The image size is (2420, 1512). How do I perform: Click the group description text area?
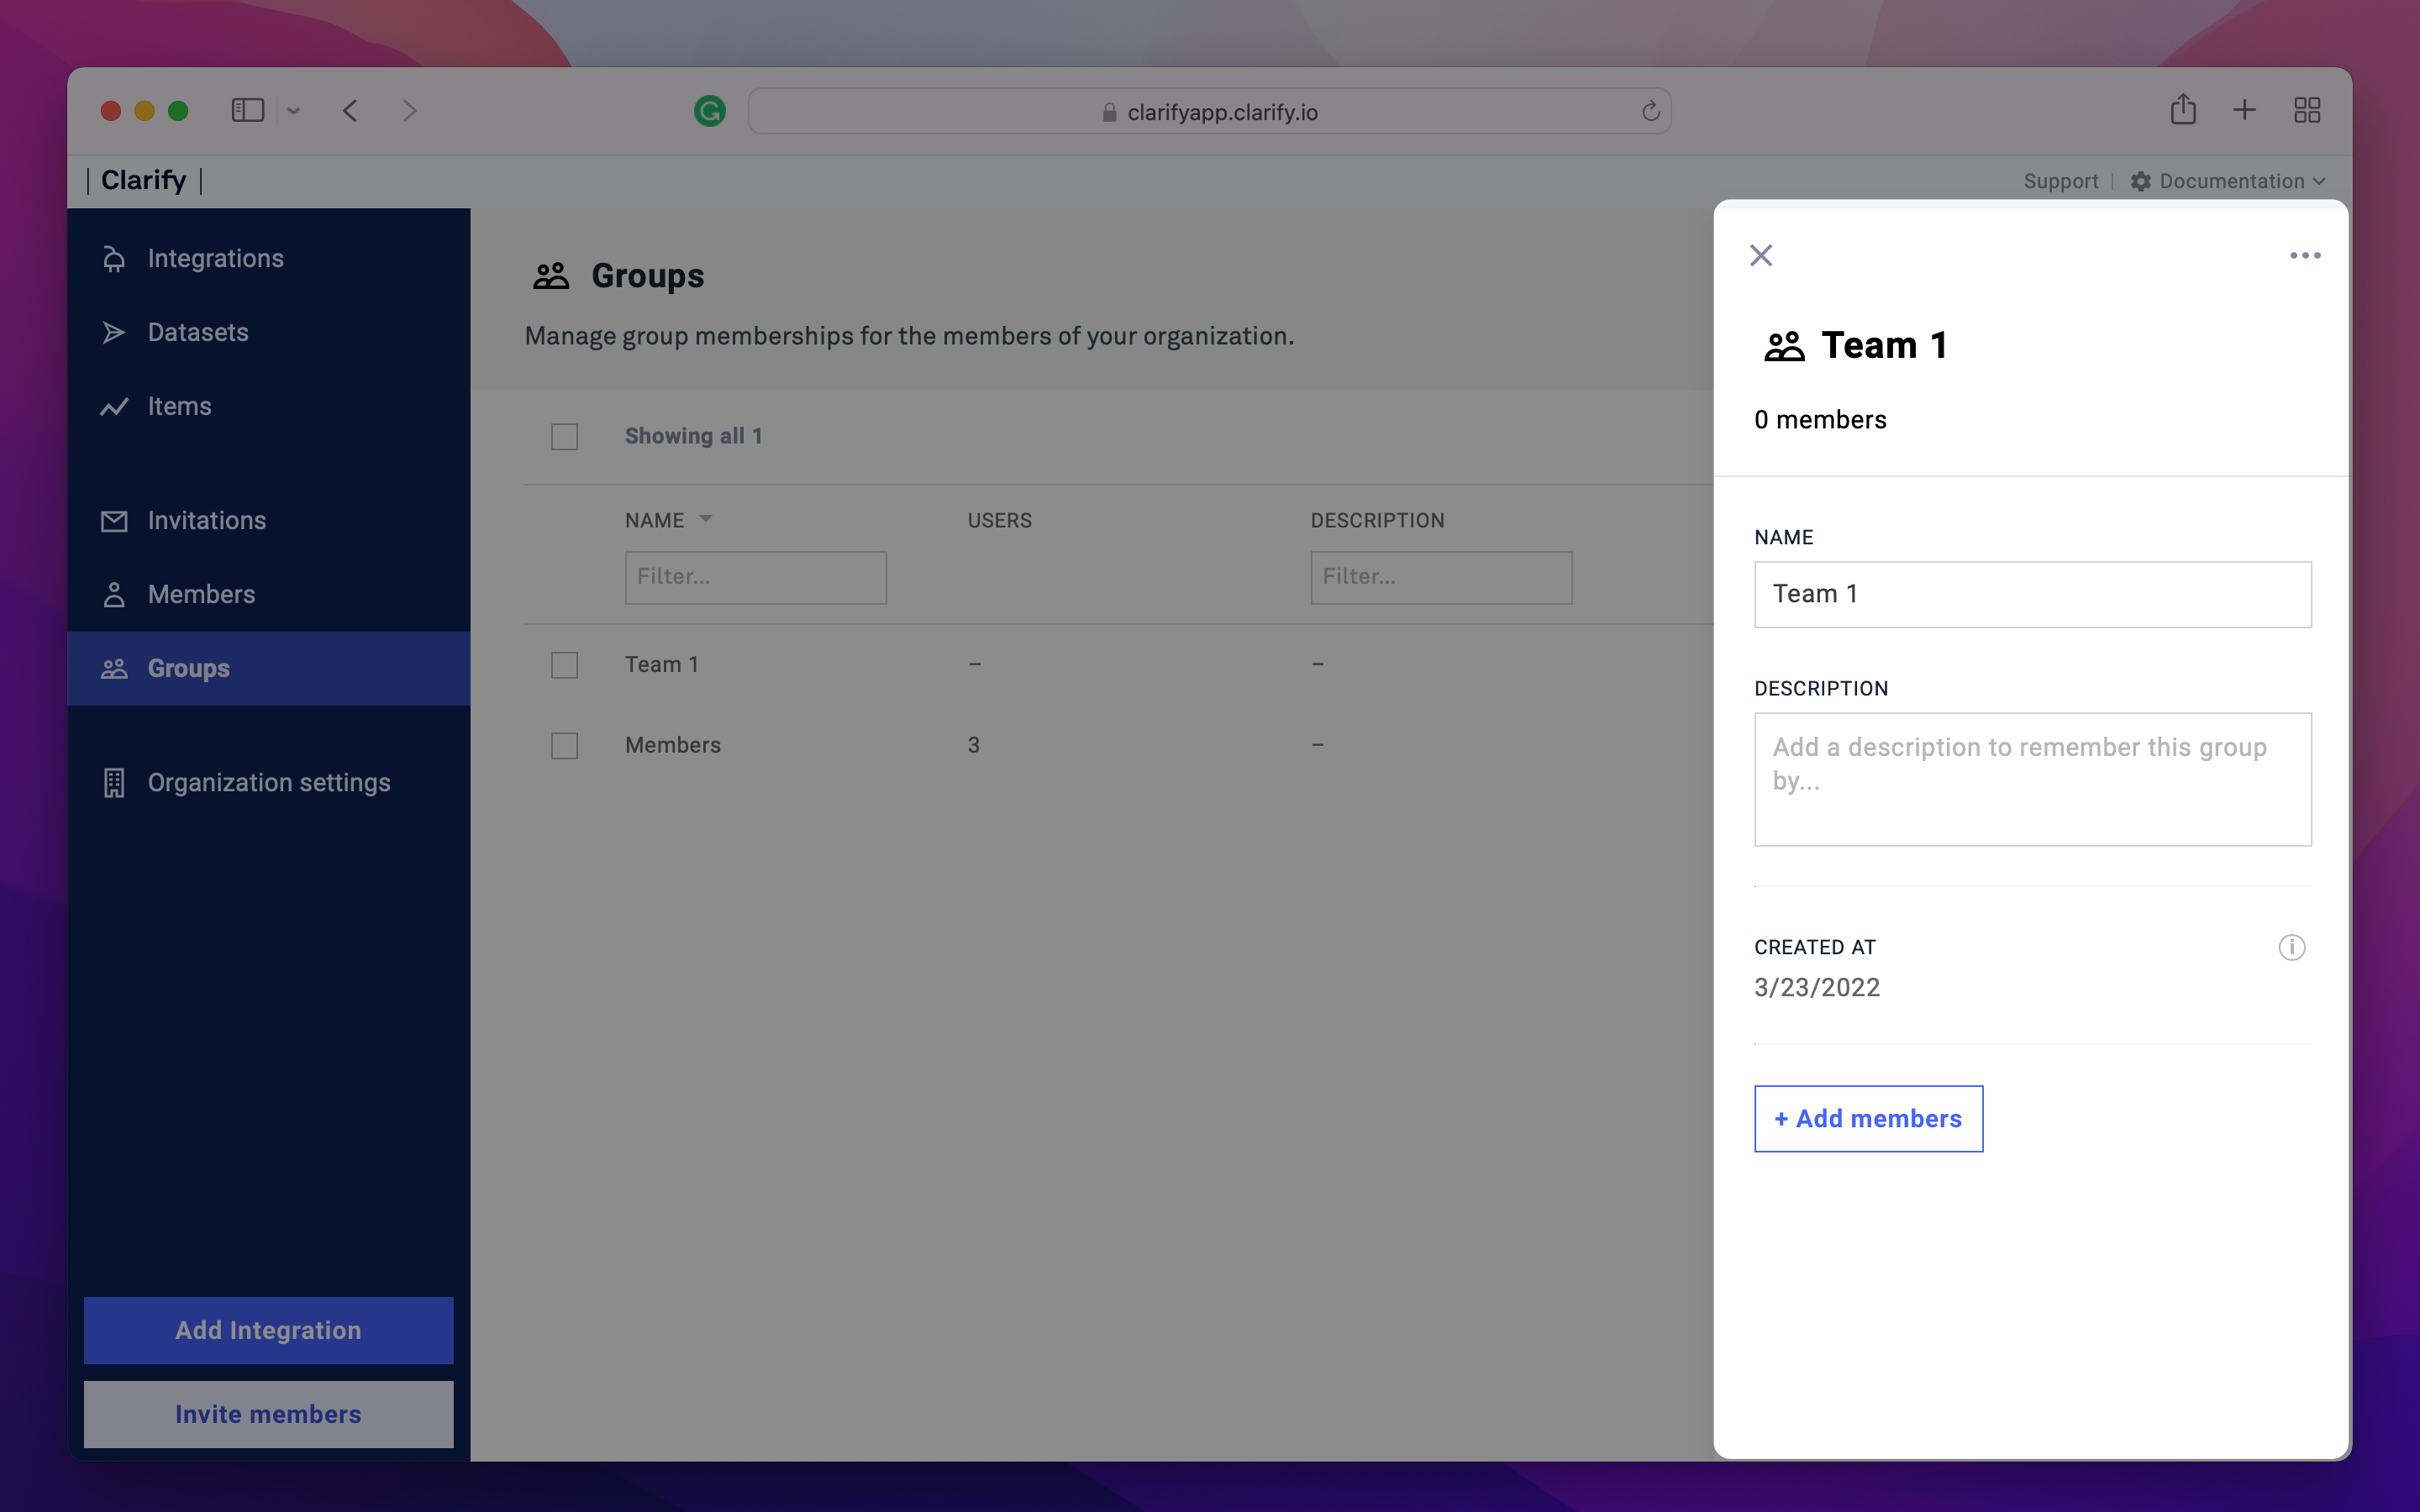click(x=2031, y=779)
